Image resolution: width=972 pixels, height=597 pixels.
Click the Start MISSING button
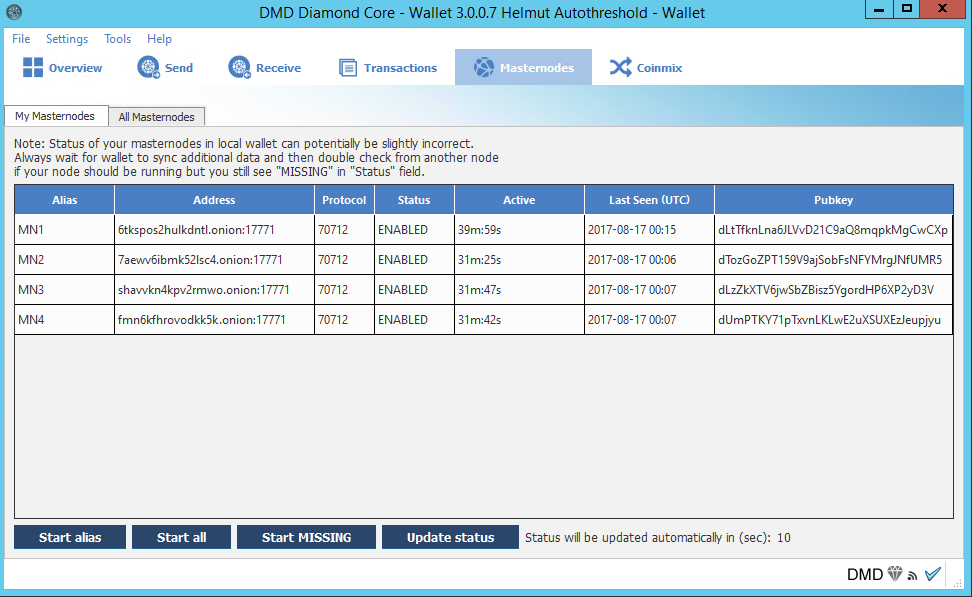pyautogui.click(x=306, y=537)
